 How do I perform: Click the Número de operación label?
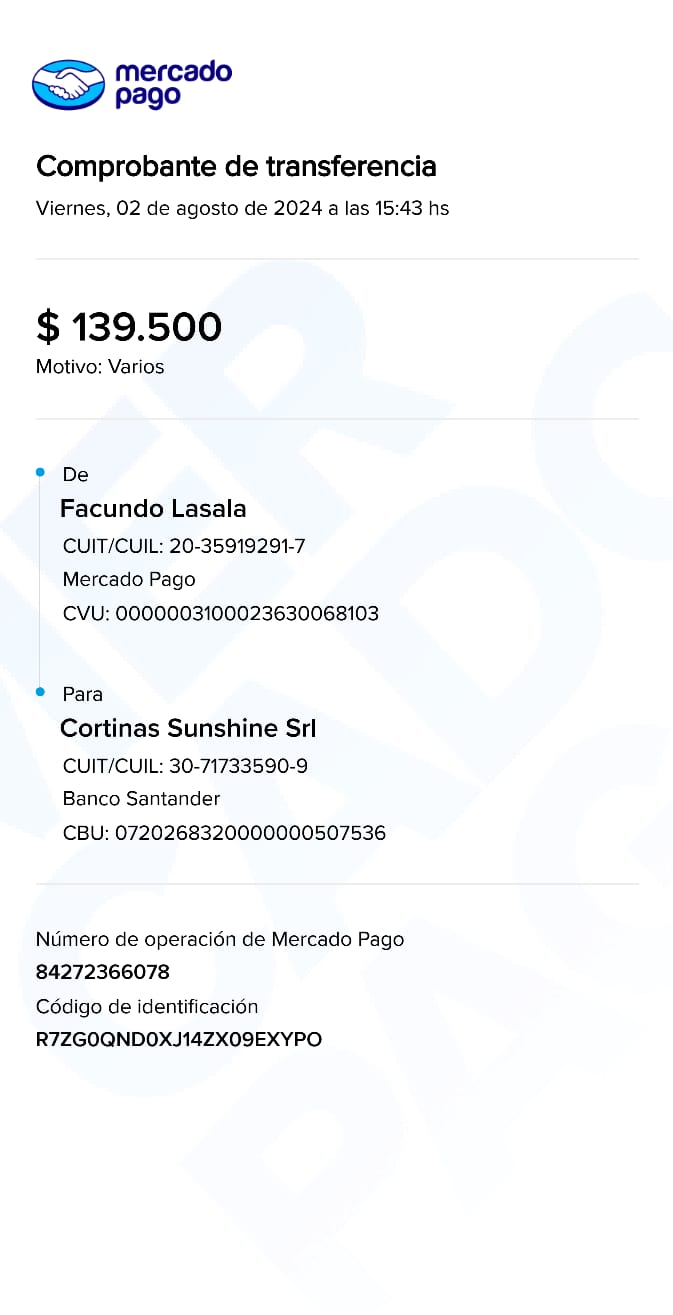[220, 939]
